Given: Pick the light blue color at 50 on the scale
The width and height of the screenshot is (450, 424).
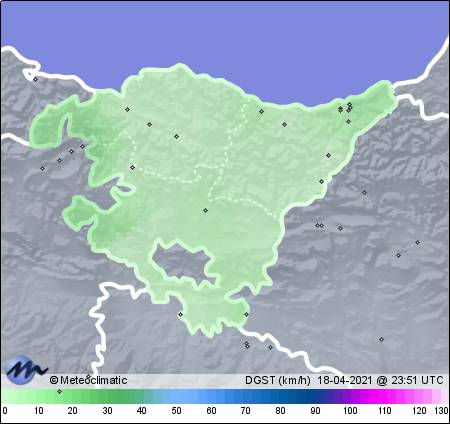Looking at the screenshot, I should pyautogui.click(x=177, y=397).
